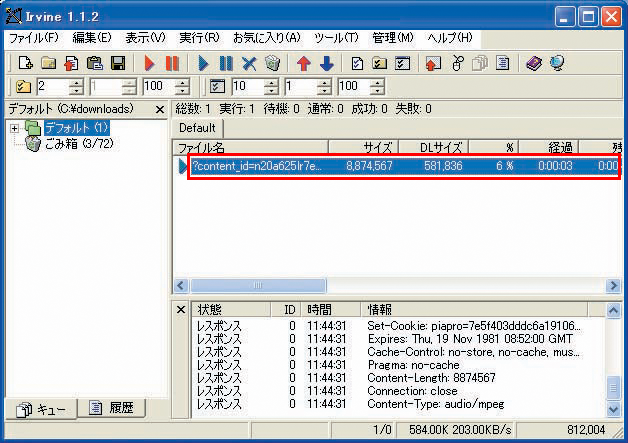
Task: Click the blue start download triangle
Action: tap(203, 63)
